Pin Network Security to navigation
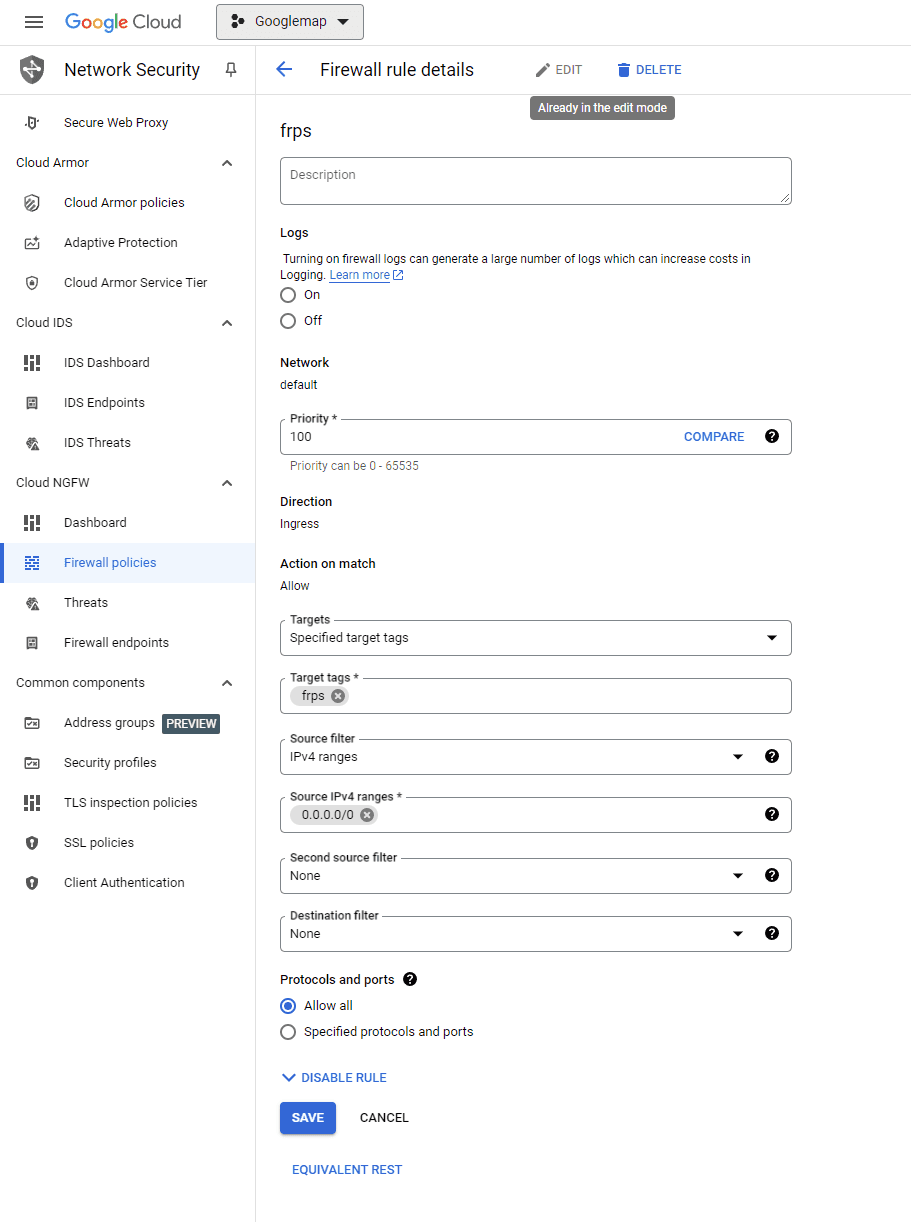This screenshot has width=911, height=1222. tap(229, 70)
